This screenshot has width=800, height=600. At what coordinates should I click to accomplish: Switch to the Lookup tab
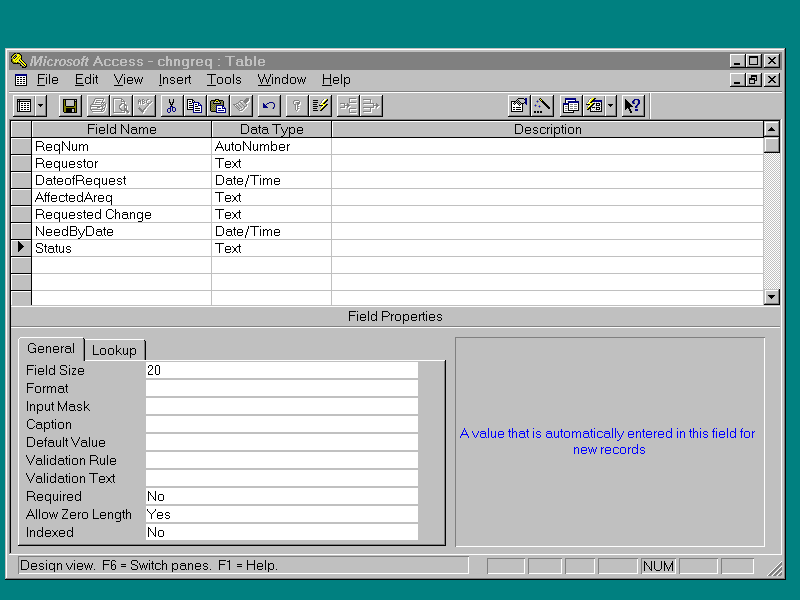114,350
